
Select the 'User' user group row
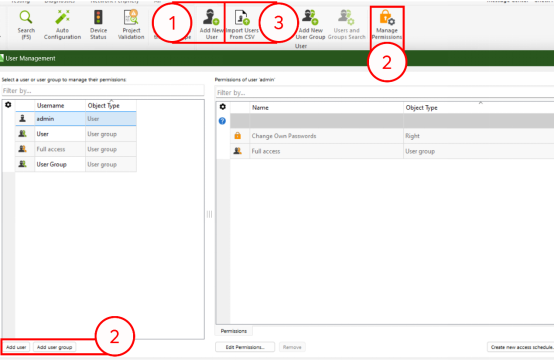coord(76,134)
